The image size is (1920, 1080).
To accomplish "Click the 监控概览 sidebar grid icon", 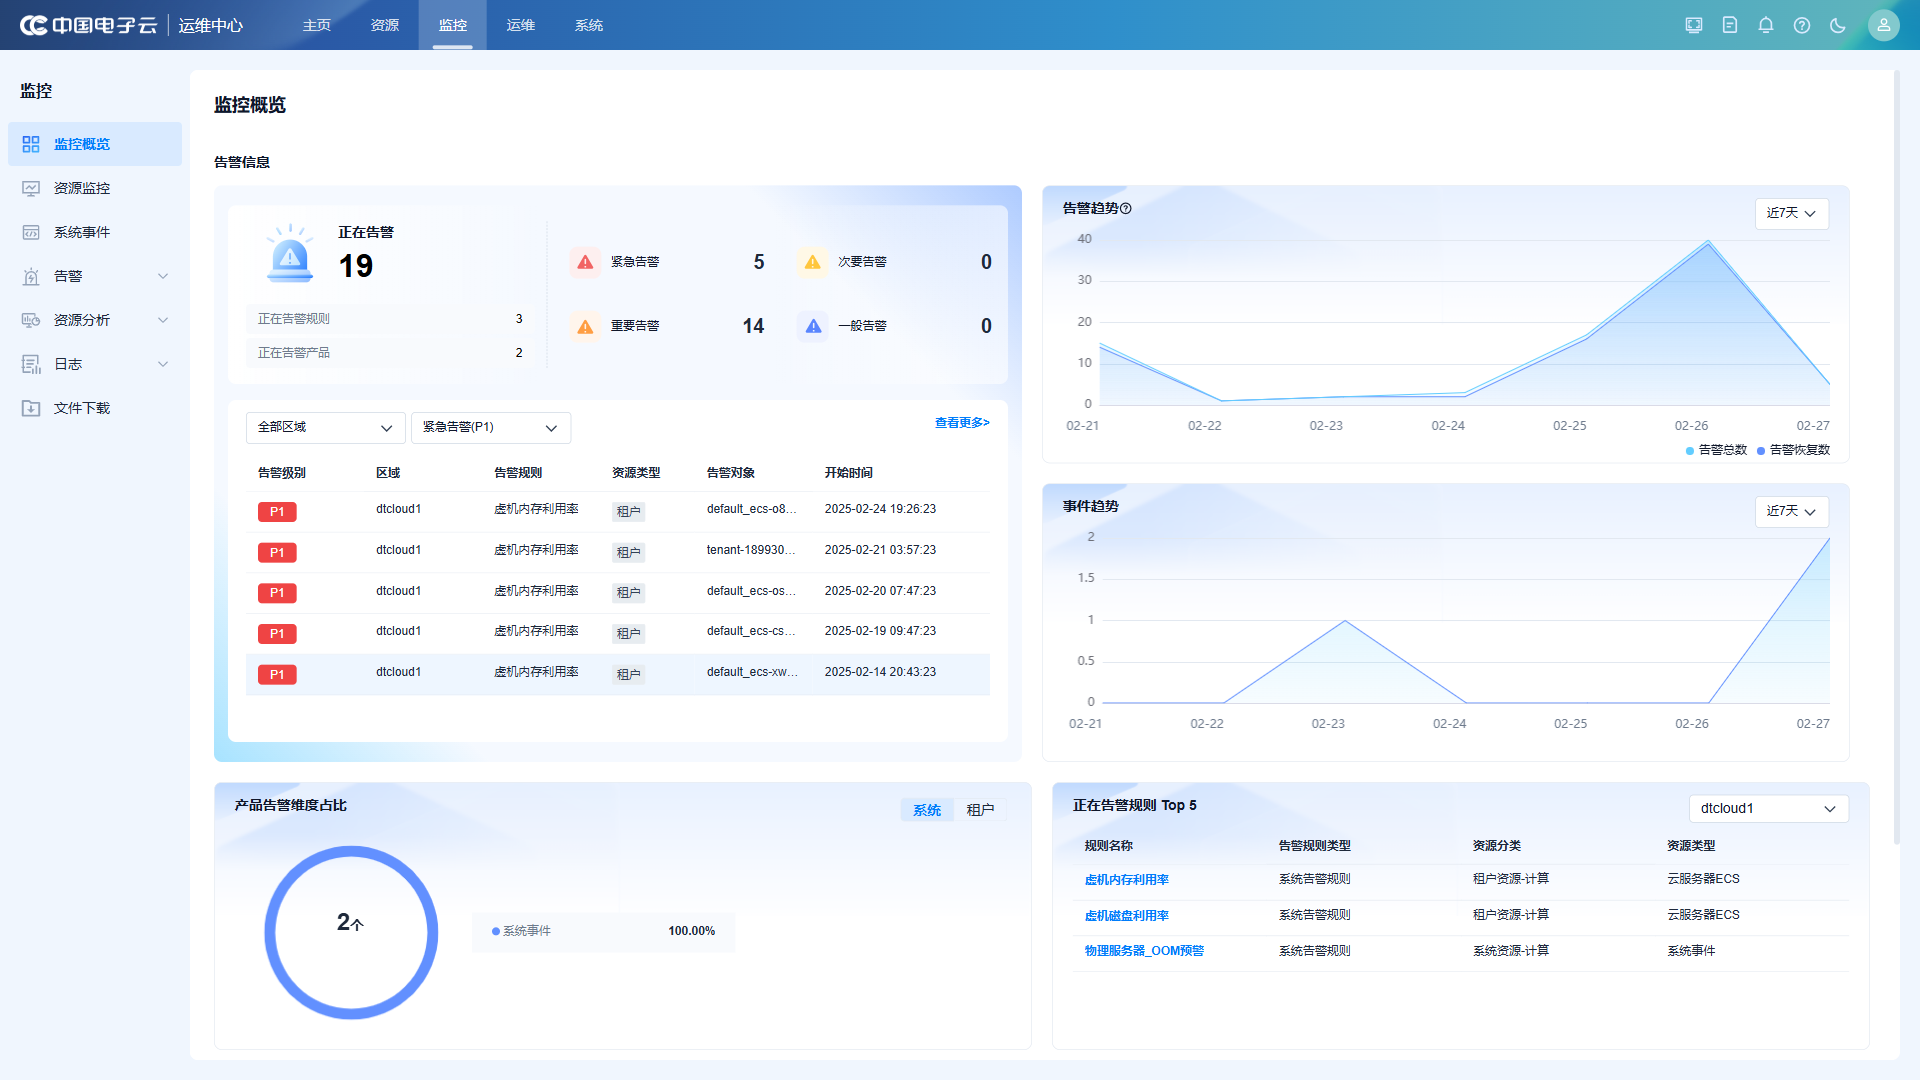I will (x=31, y=144).
